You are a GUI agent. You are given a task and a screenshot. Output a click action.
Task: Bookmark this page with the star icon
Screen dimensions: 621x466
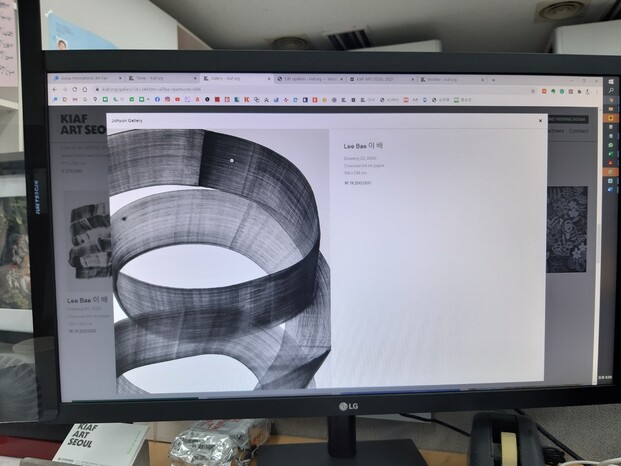point(533,91)
